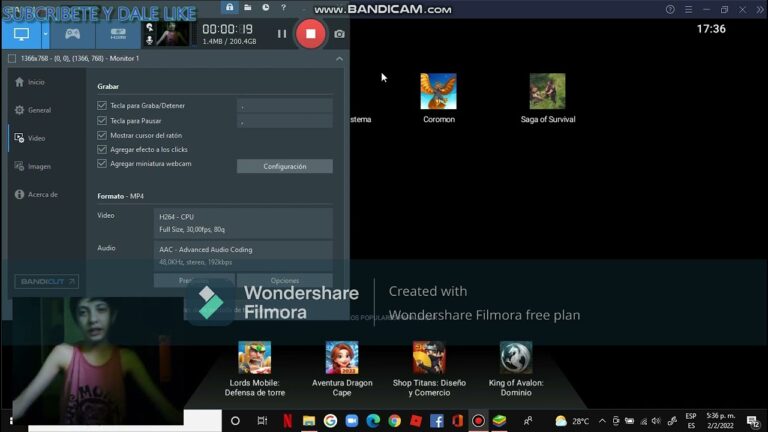Click the record/stop hotkey field
Screen dimensions: 768x432
285,105
